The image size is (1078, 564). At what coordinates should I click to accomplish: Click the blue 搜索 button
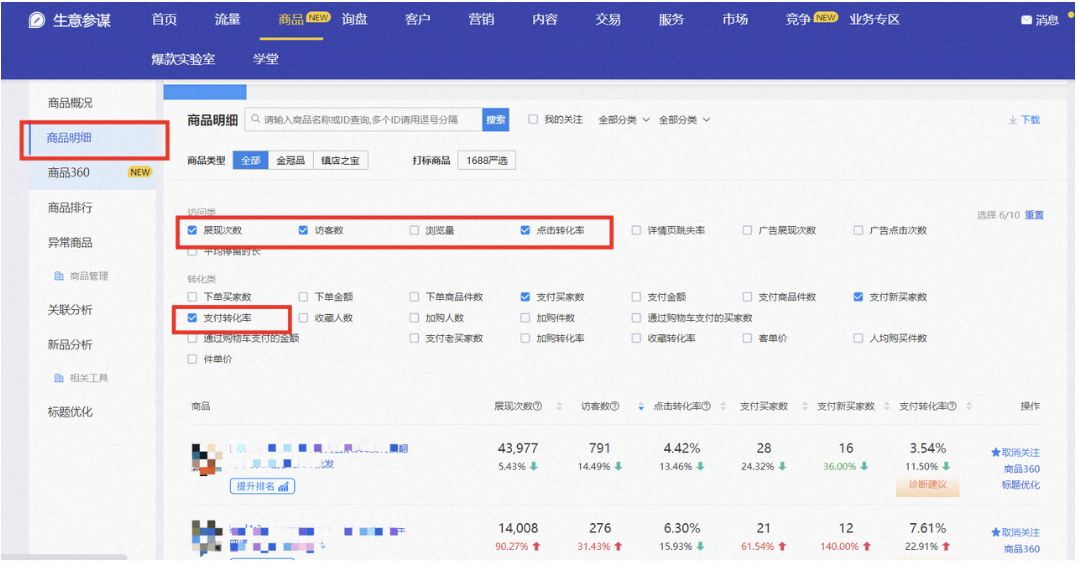pos(495,120)
